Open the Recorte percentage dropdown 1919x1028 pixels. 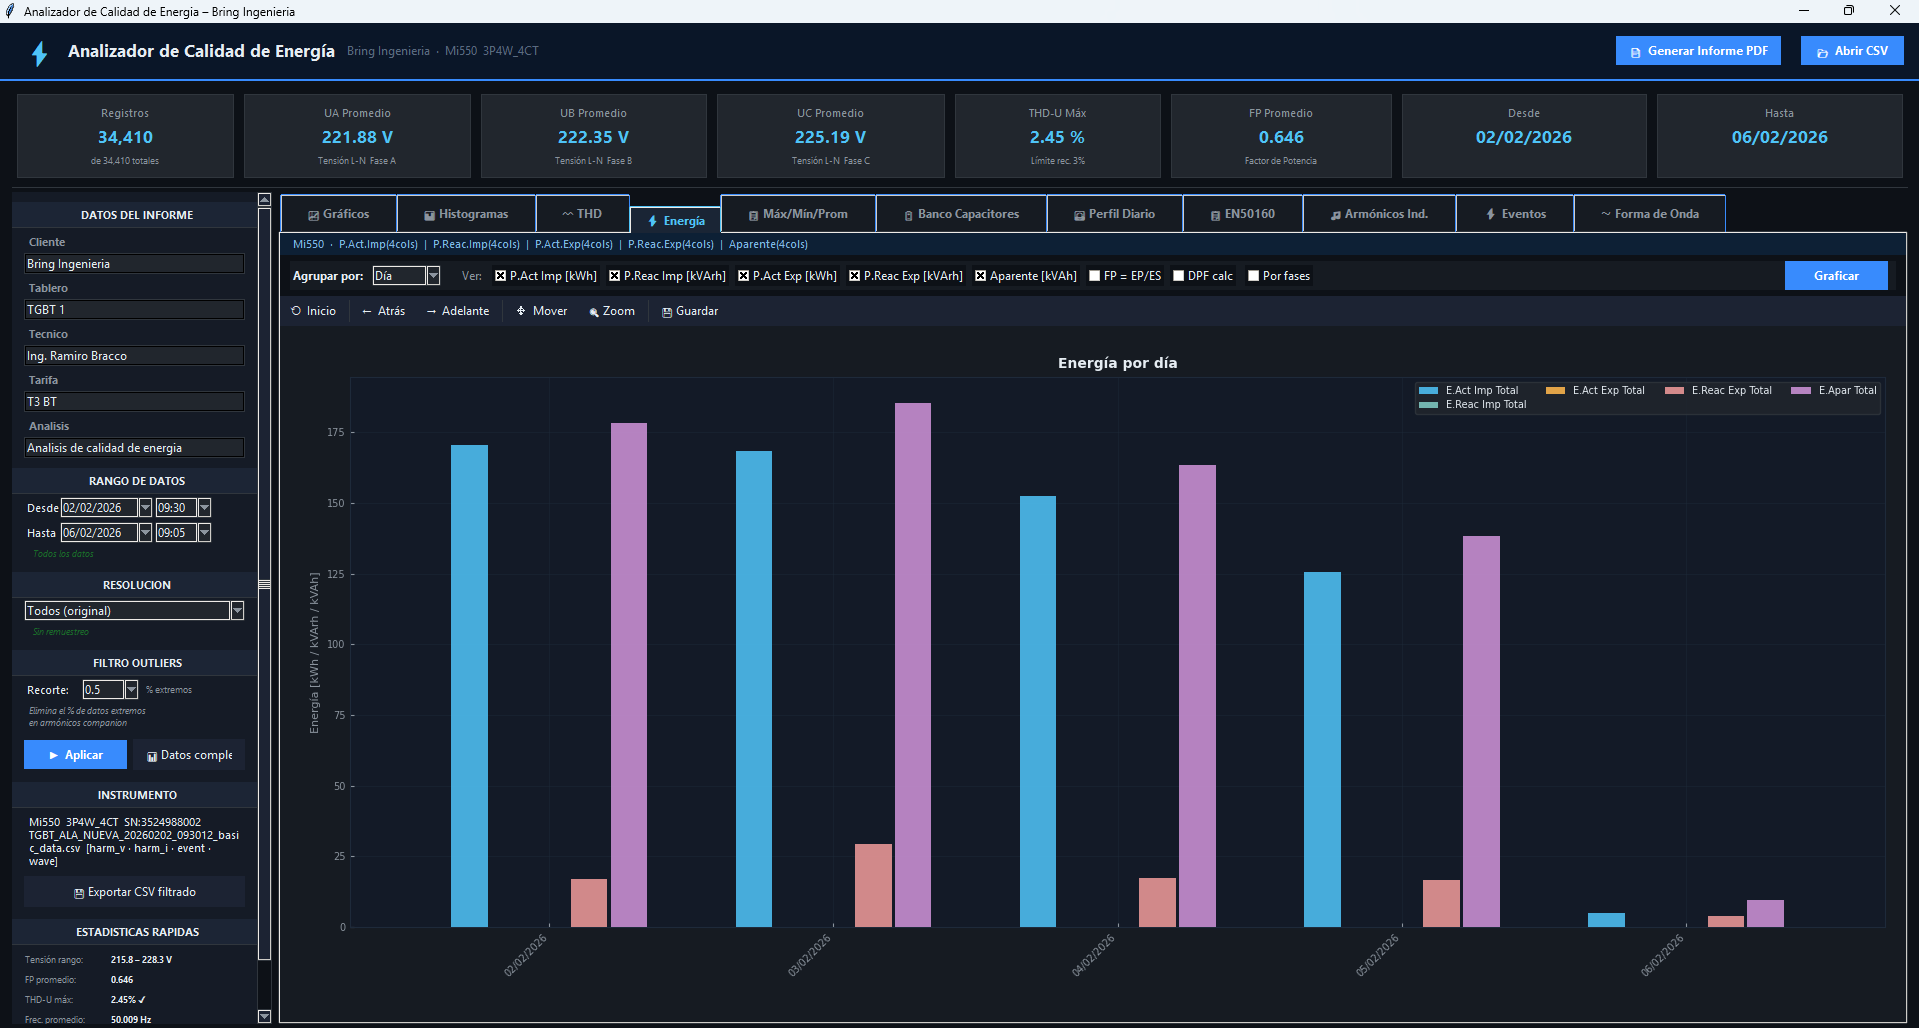tap(131, 690)
